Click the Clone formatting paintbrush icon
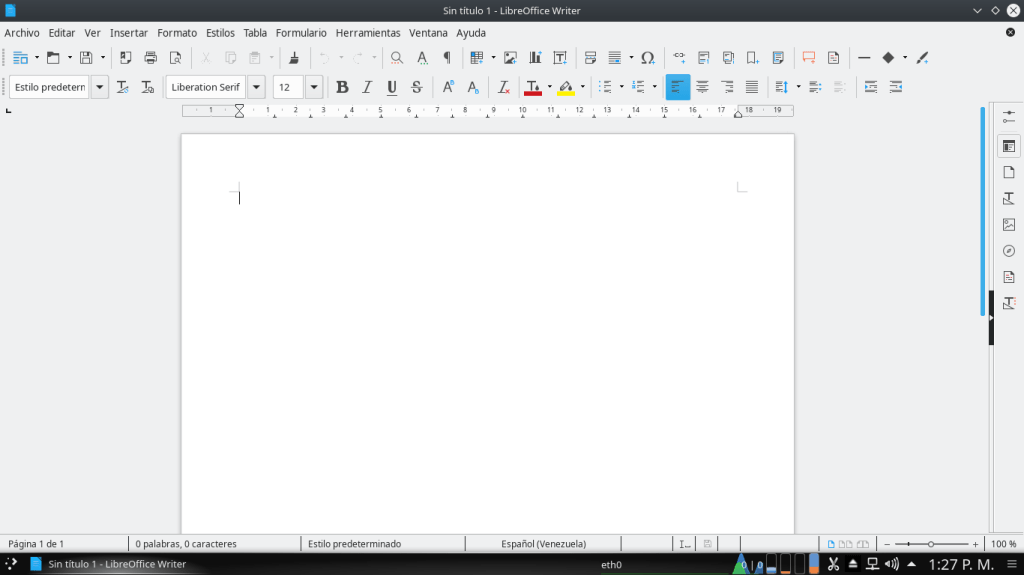Screen dimensions: 1024x575 (x=294, y=58)
